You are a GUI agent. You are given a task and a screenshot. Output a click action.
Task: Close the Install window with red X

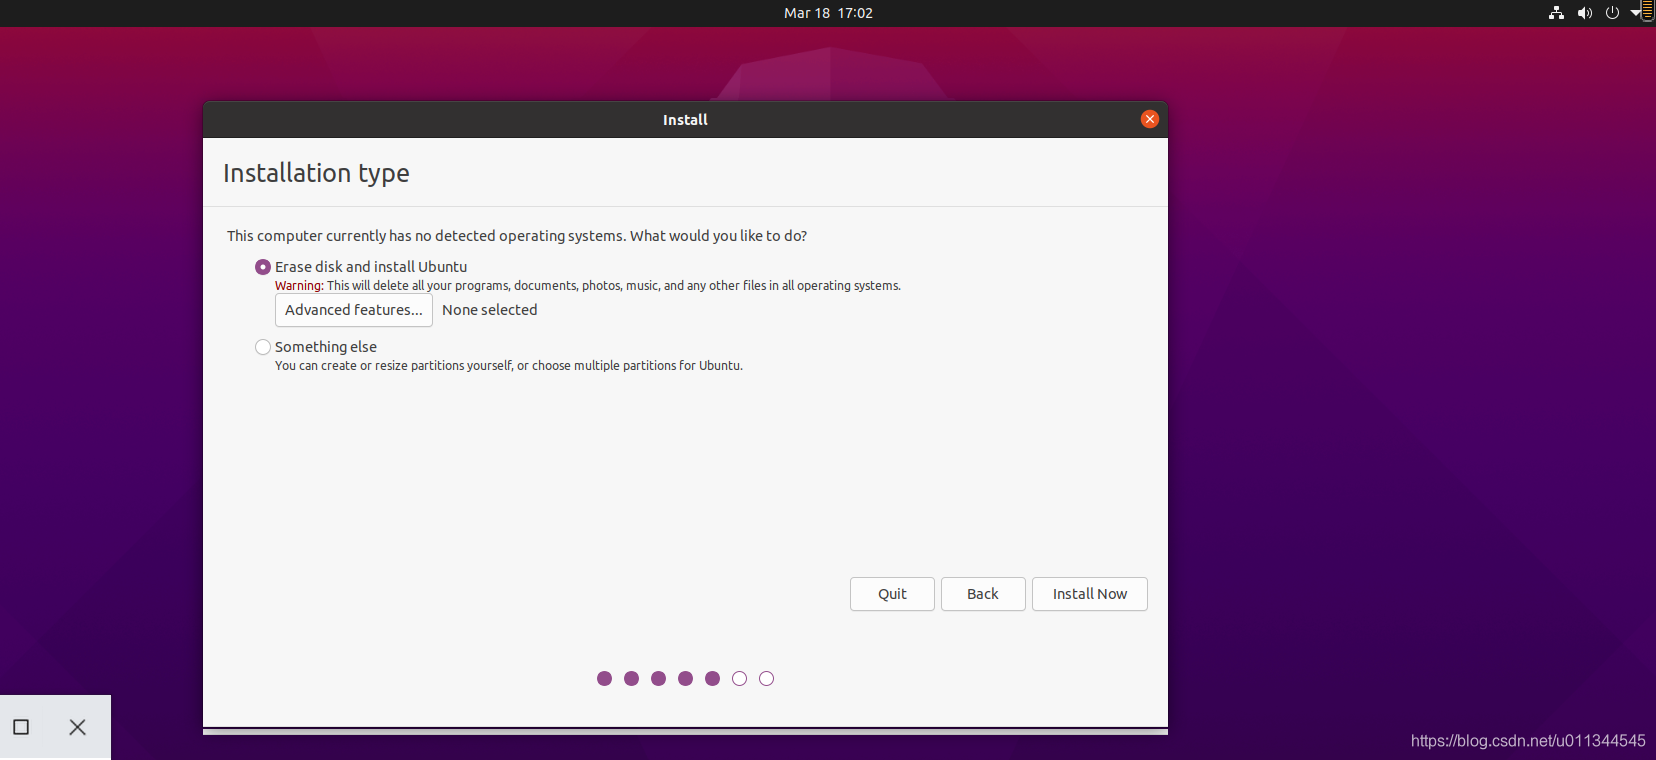(x=1150, y=119)
